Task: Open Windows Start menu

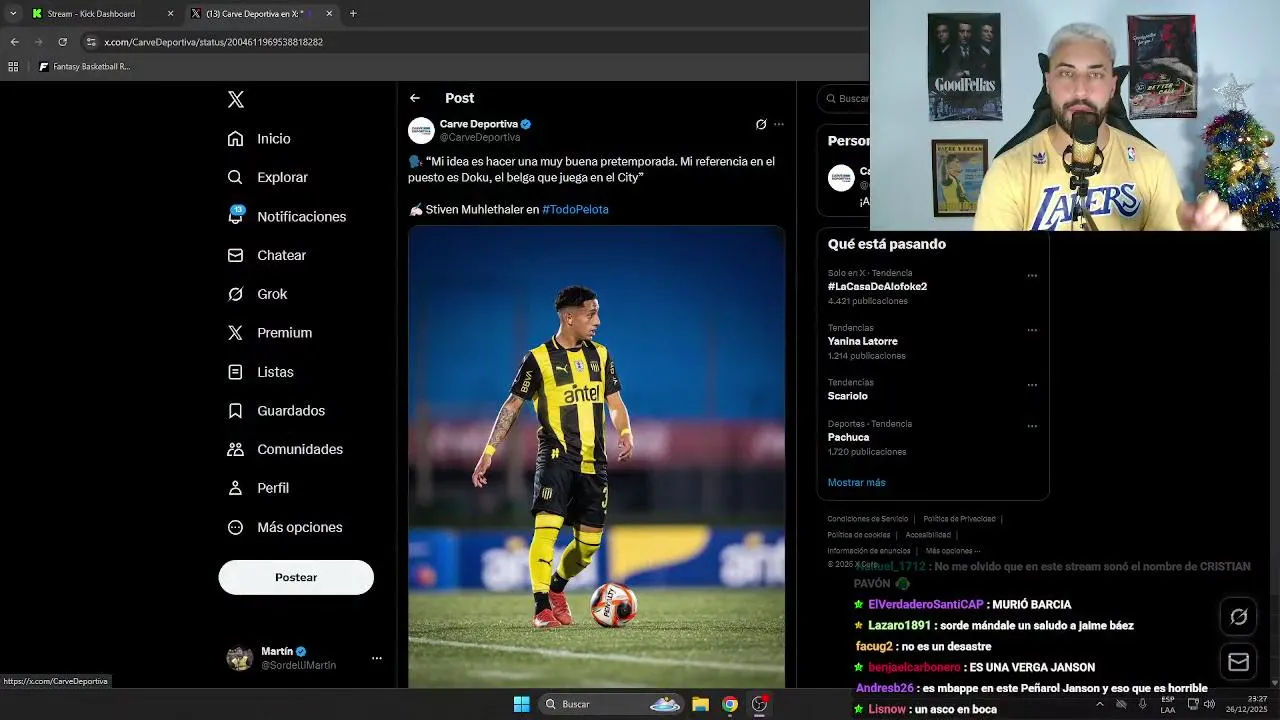Action: pos(521,704)
